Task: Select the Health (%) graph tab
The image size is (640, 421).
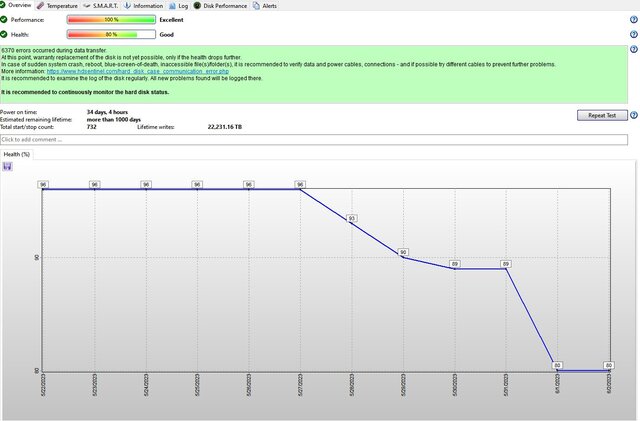Action: [x=17, y=154]
